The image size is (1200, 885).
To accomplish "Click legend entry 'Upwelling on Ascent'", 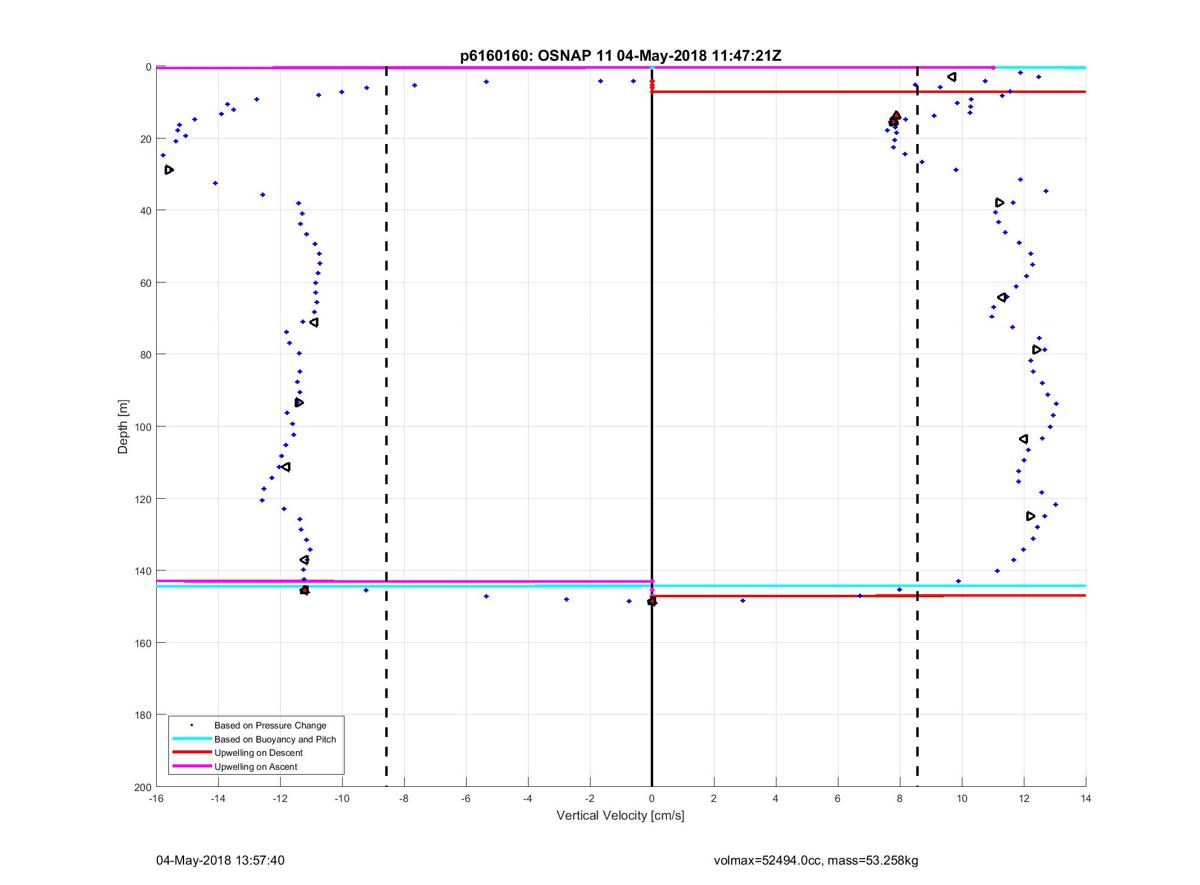I will pos(256,767).
